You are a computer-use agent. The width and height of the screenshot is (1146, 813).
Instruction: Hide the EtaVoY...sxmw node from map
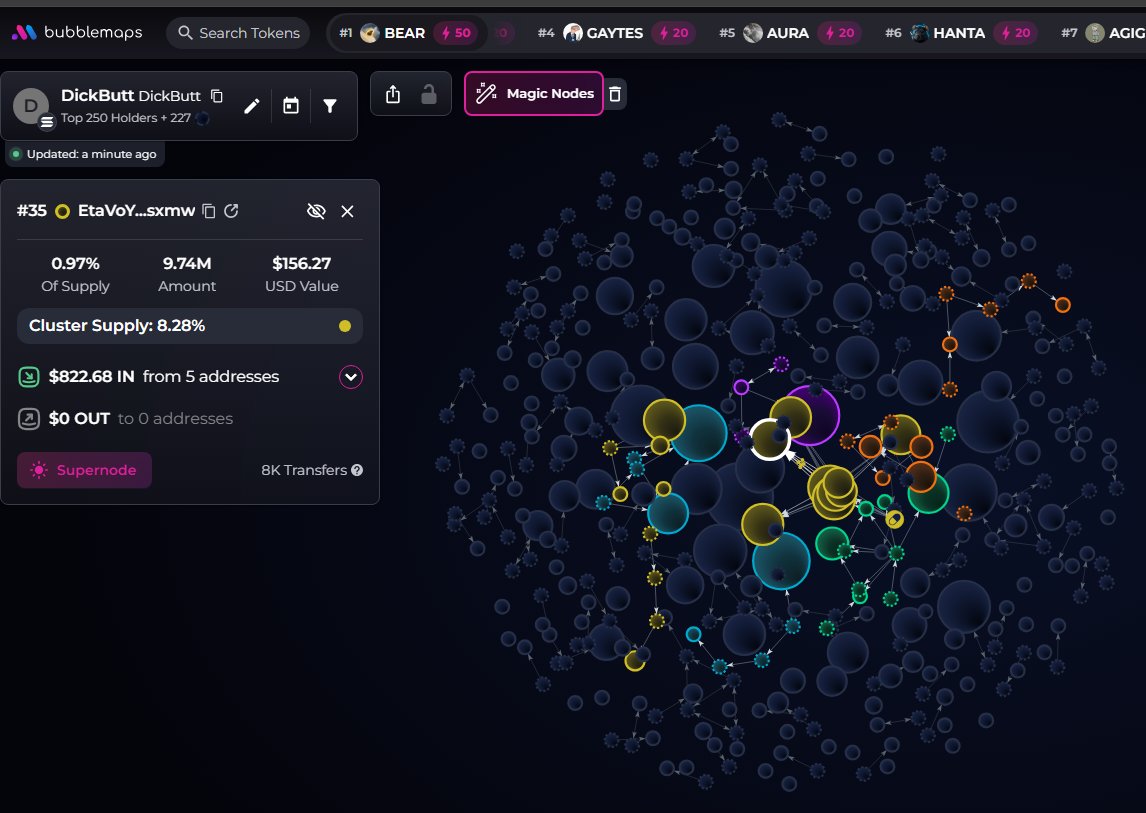click(316, 211)
